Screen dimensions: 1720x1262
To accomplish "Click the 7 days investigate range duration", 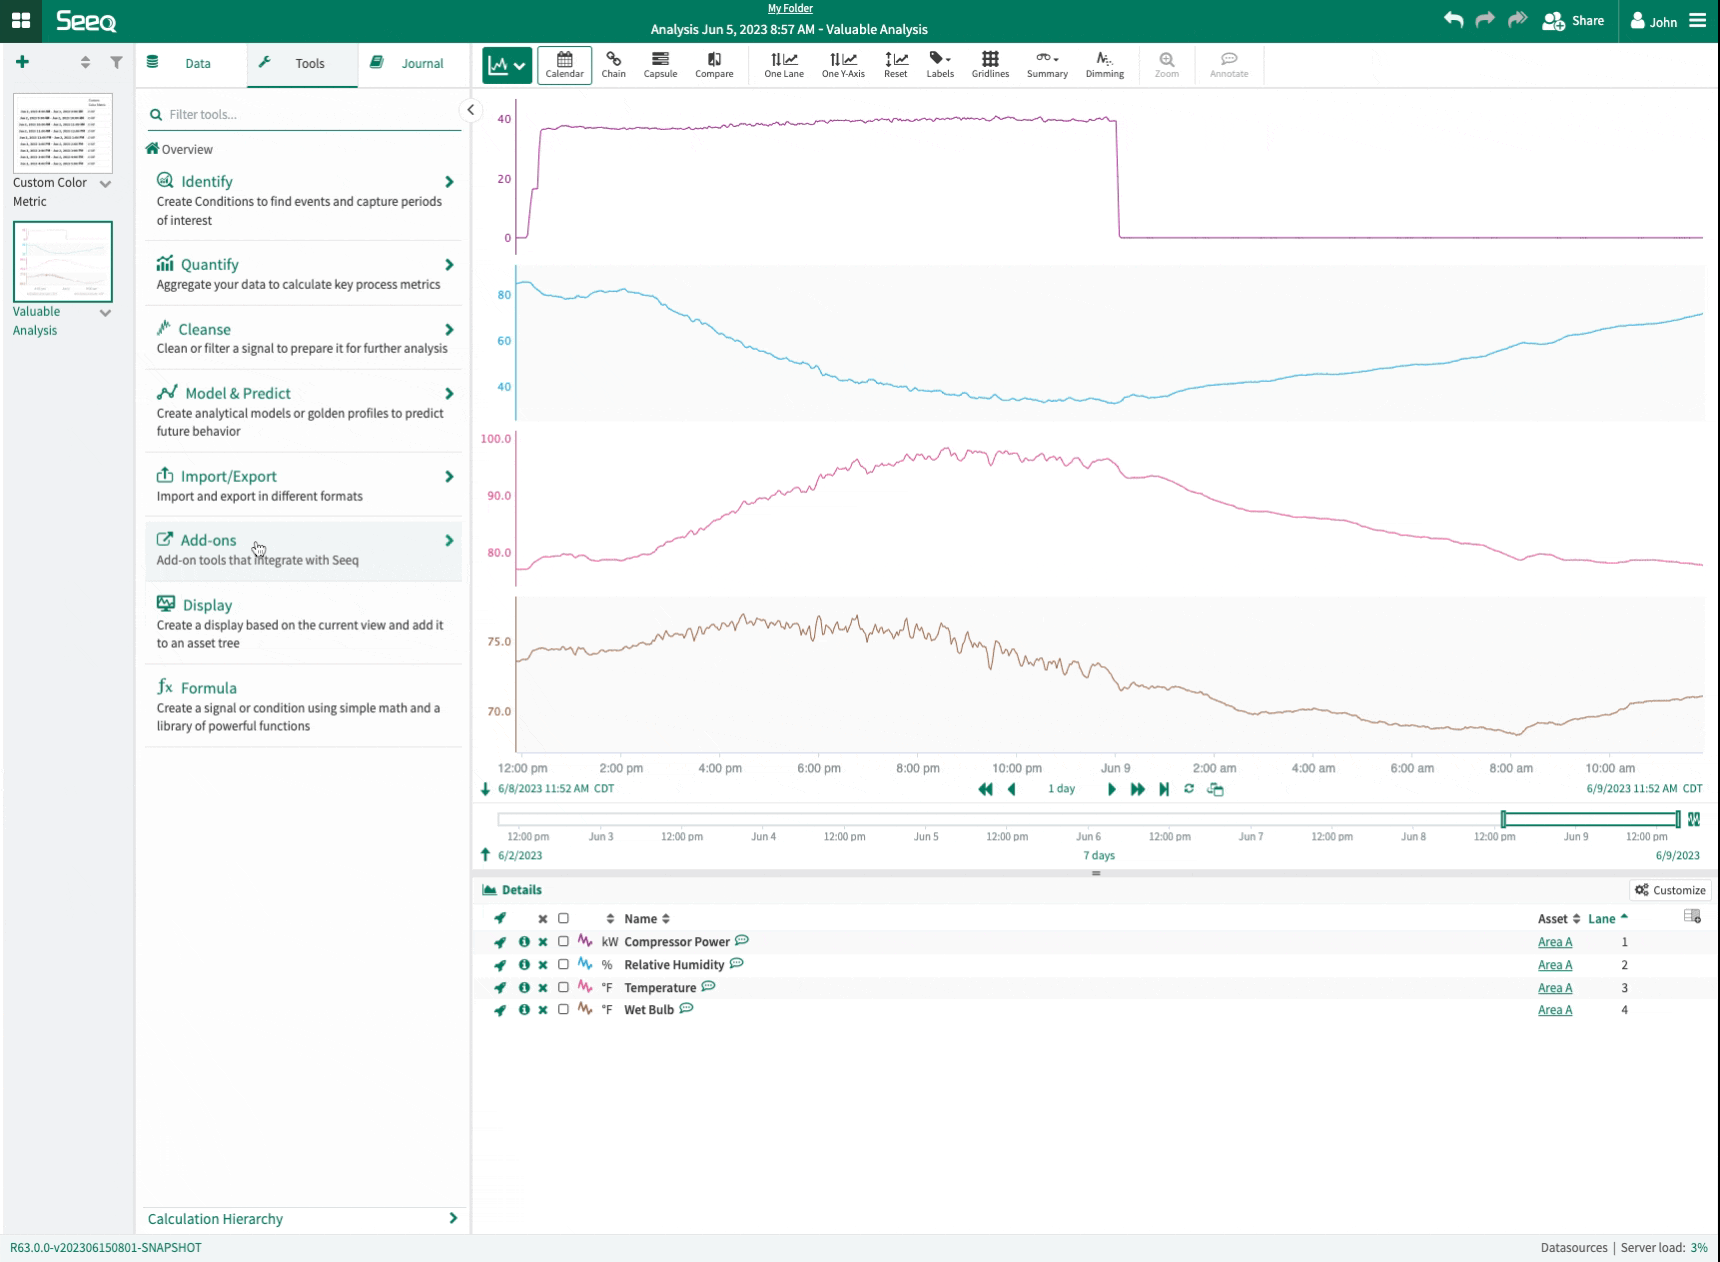I will [x=1098, y=855].
